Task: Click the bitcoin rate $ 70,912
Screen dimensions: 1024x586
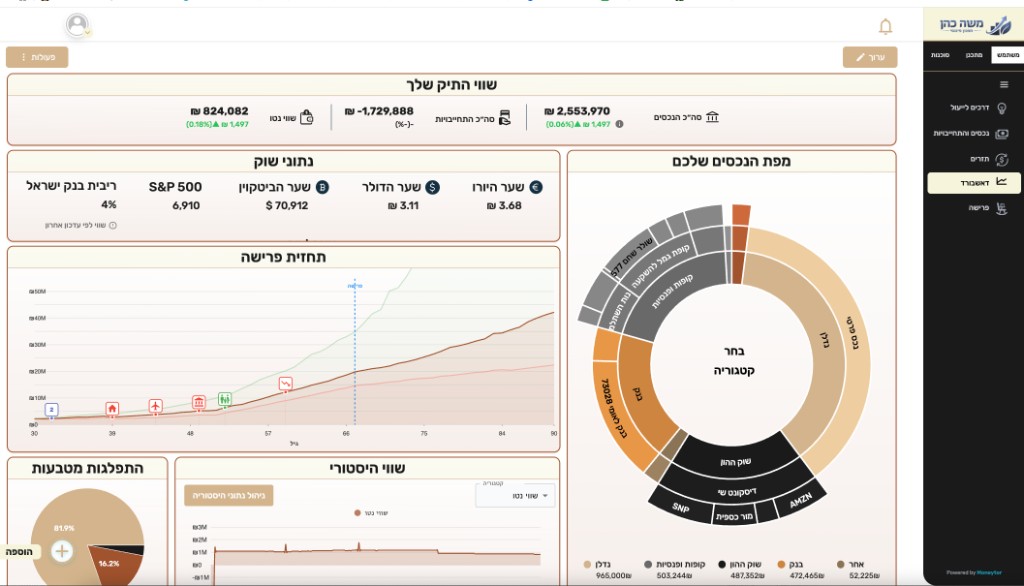Action: pyautogui.click(x=287, y=206)
